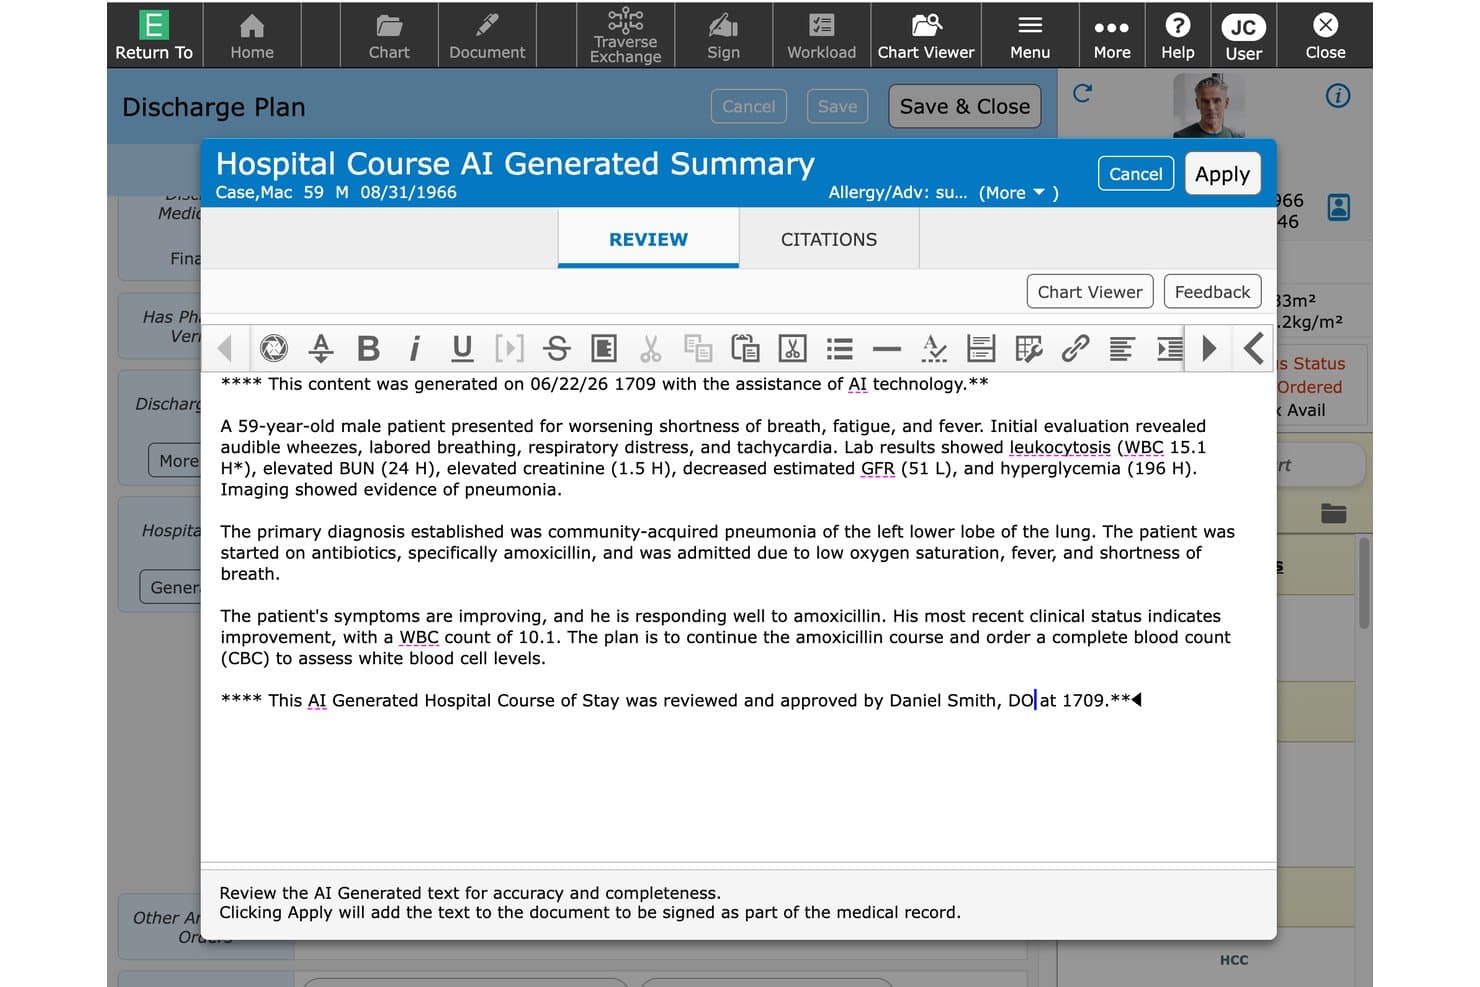Click the boxed scissors icon
The image size is (1480, 987).
792,348
